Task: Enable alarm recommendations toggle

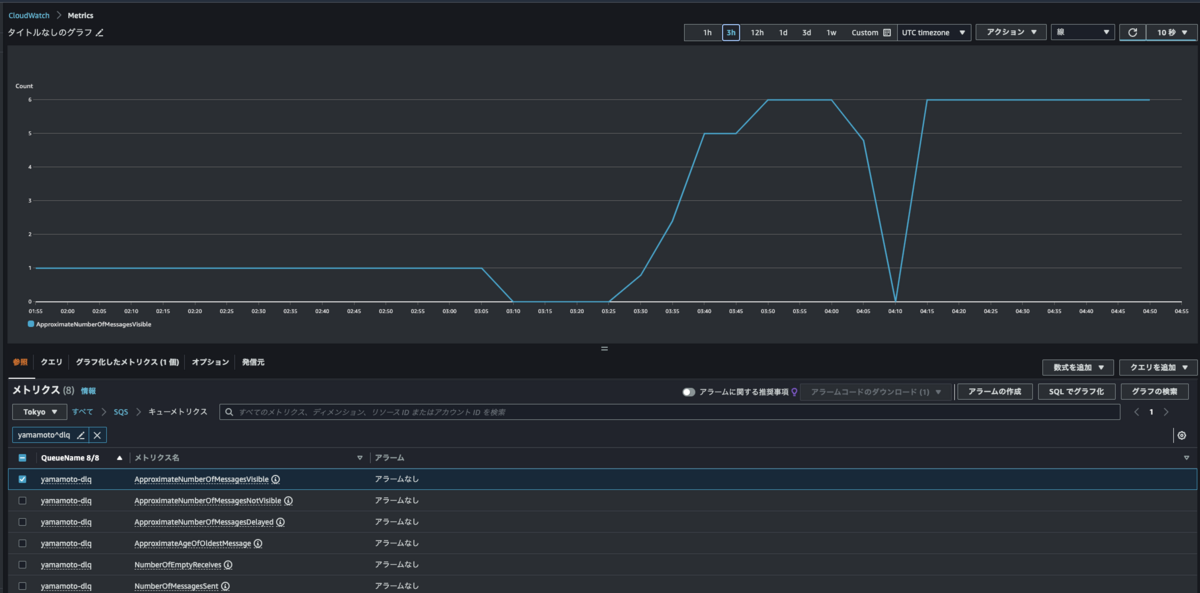Action: click(x=689, y=392)
